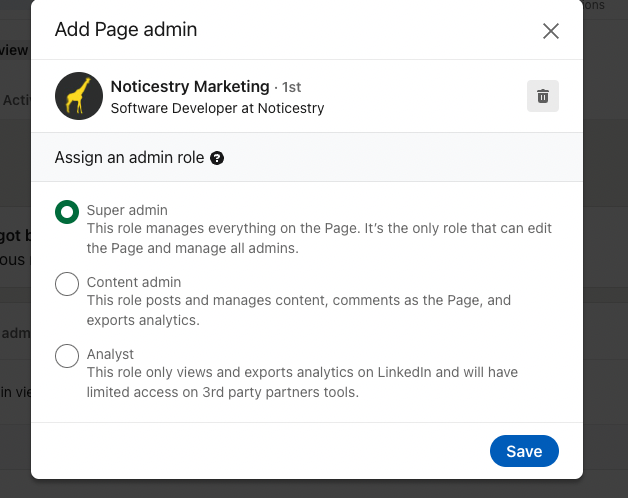The height and width of the screenshot is (498, 628).
Task: Click the giraffe profile avatar
Action: tap(79, 96)
